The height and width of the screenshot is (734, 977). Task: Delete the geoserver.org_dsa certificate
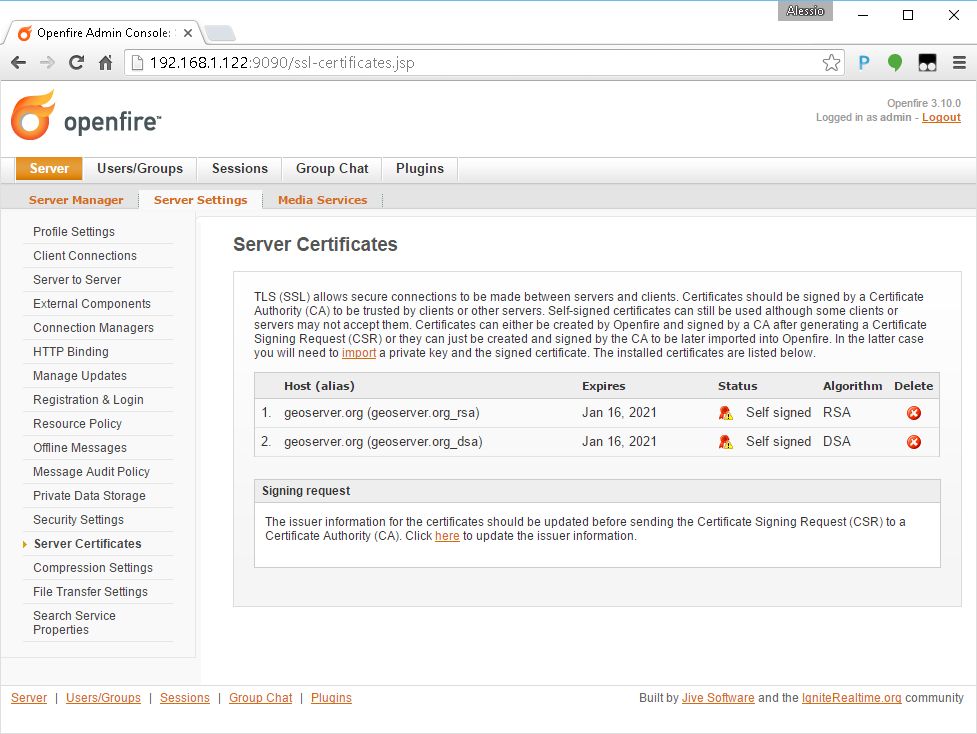913,442
